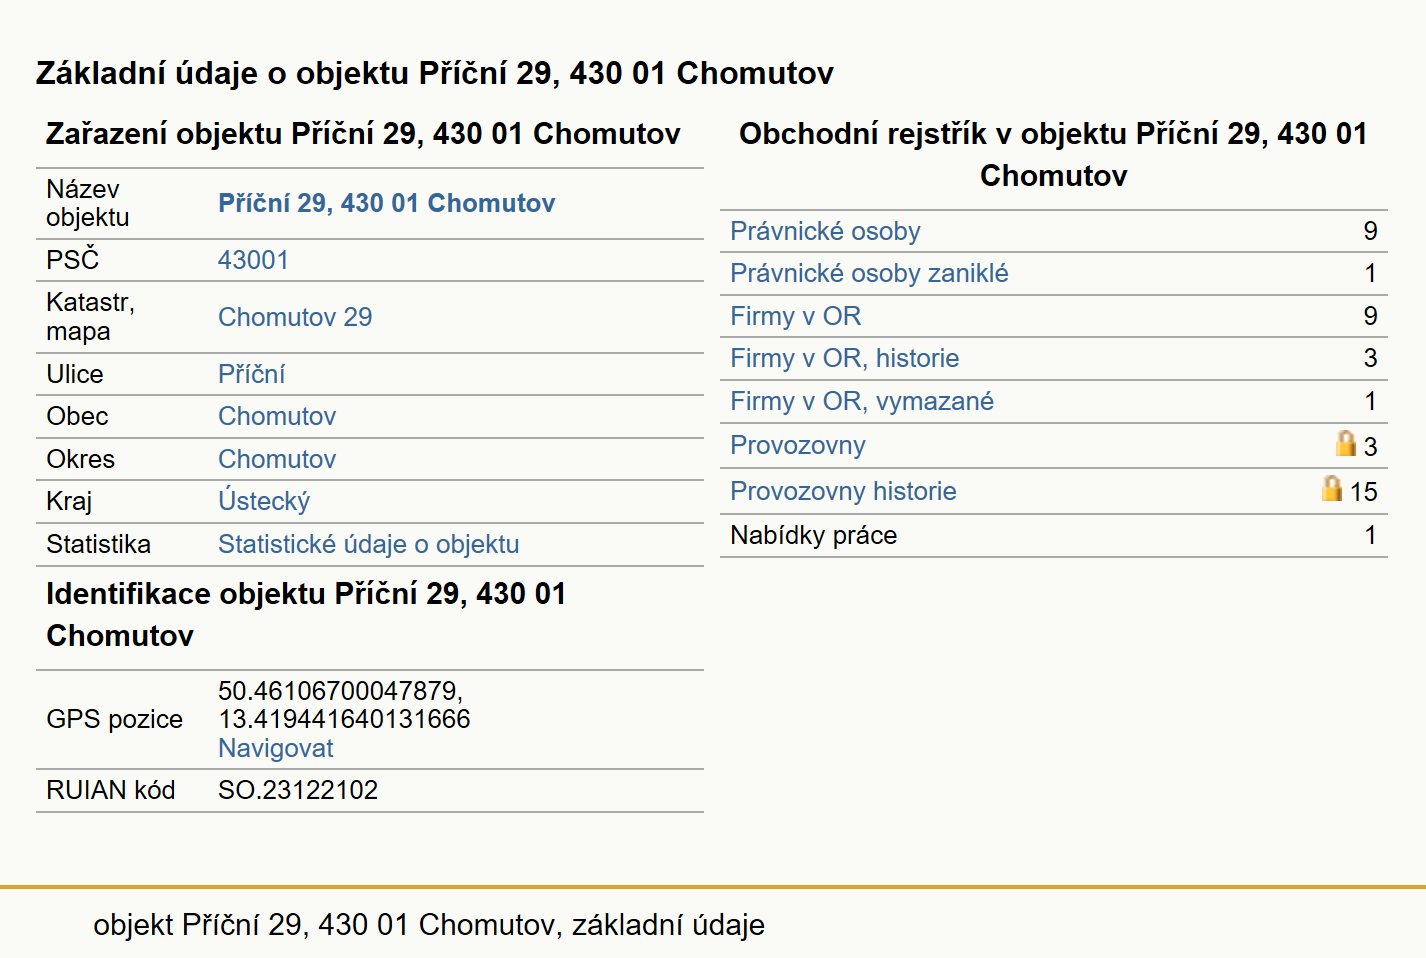
Task: Open the Příční 29, 430 01 Chomutov object link
Action: tap(386, 203)
